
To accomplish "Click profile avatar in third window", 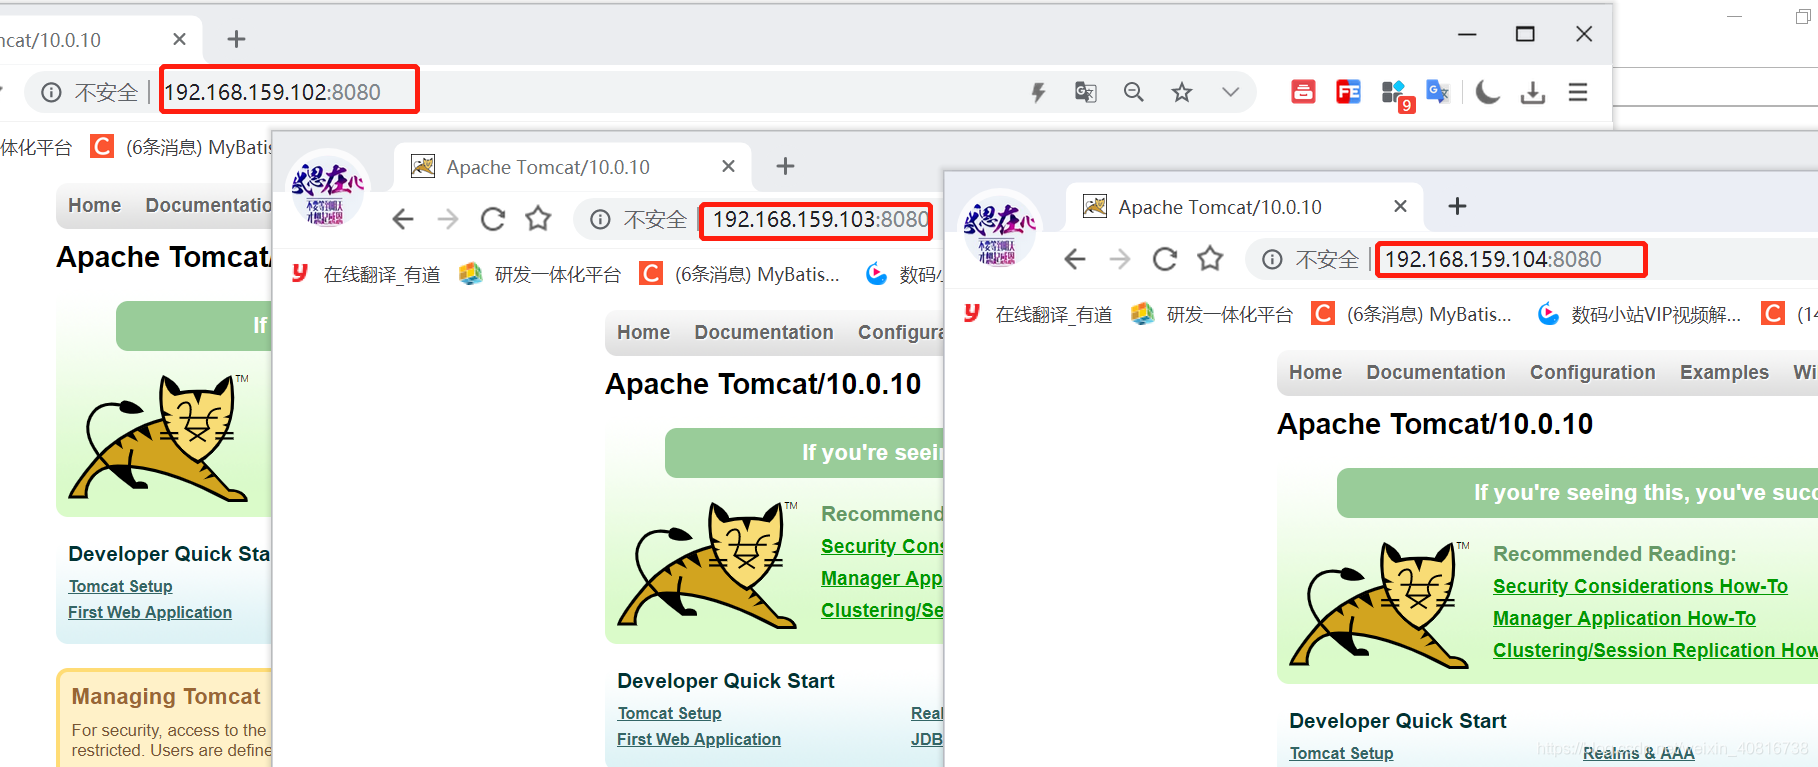I will point(999,229).
